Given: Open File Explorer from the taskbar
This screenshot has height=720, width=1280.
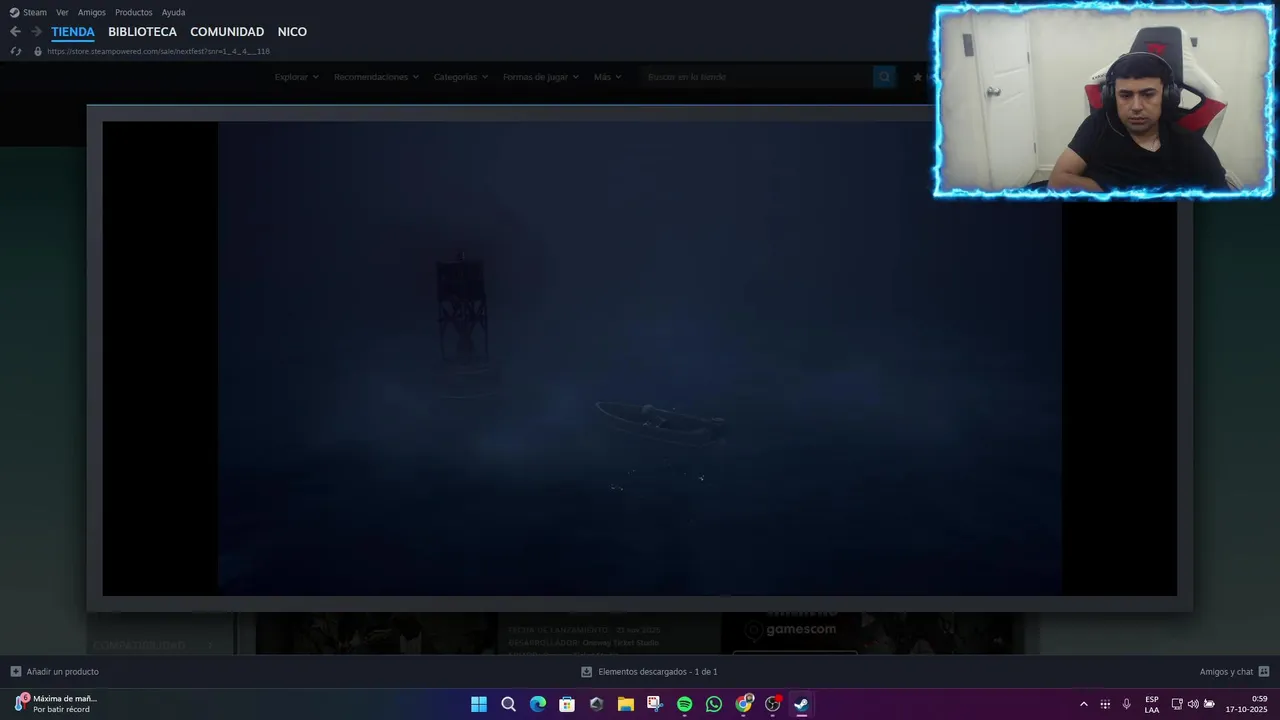Looking at the screenshot, I should coord(626,704).
